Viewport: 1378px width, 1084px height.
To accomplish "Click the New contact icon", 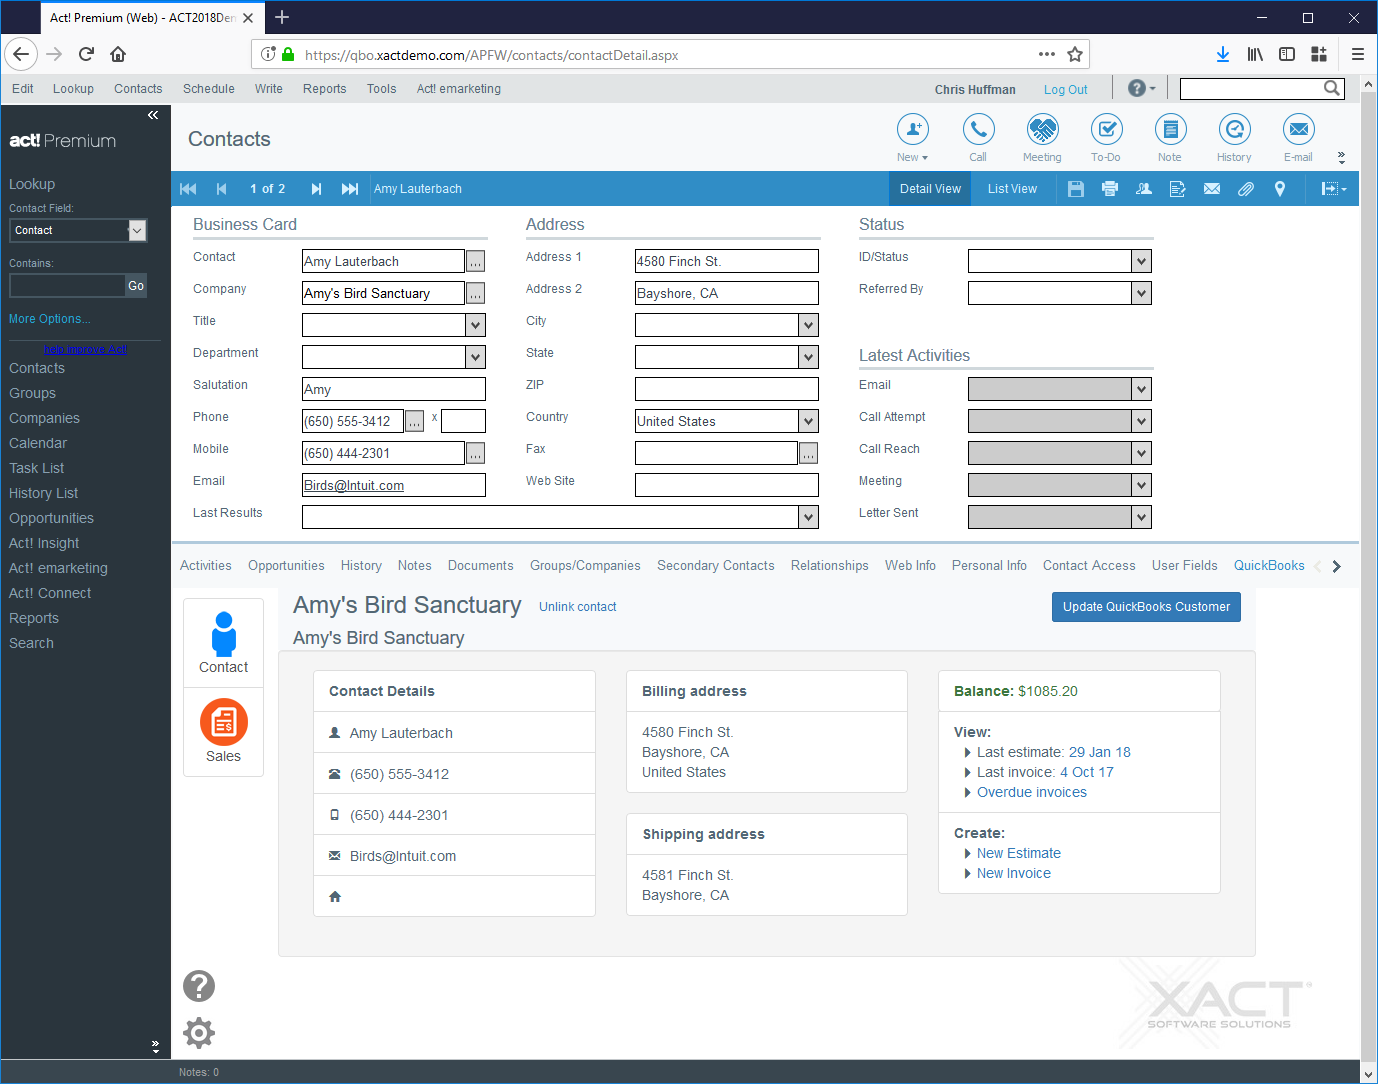I will tap(912, 129).
